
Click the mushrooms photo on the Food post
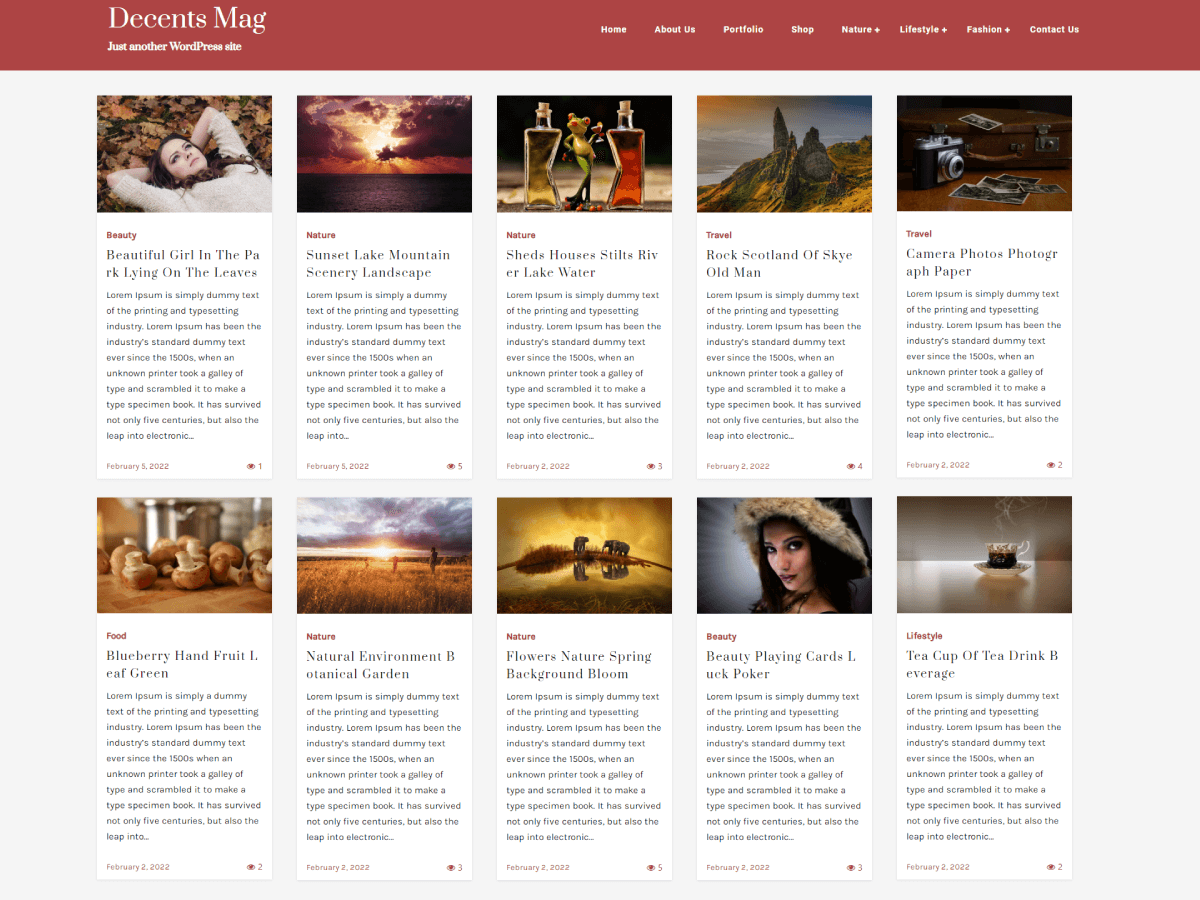pyautogui.click(x=184, y=554)
